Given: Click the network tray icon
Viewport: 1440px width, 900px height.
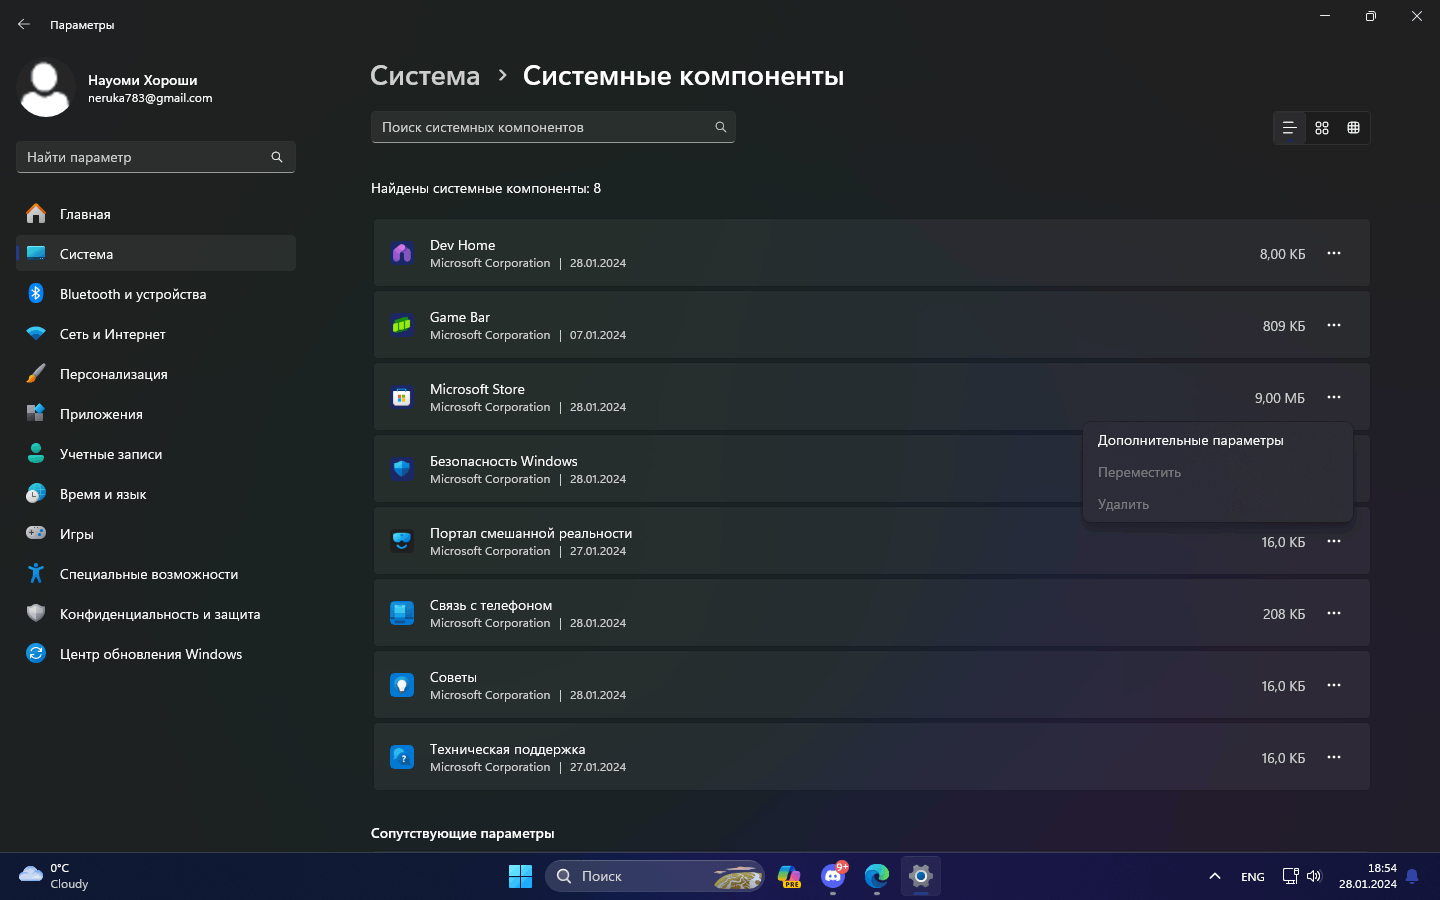Looking at the screenshot, I should (1291, 876).
